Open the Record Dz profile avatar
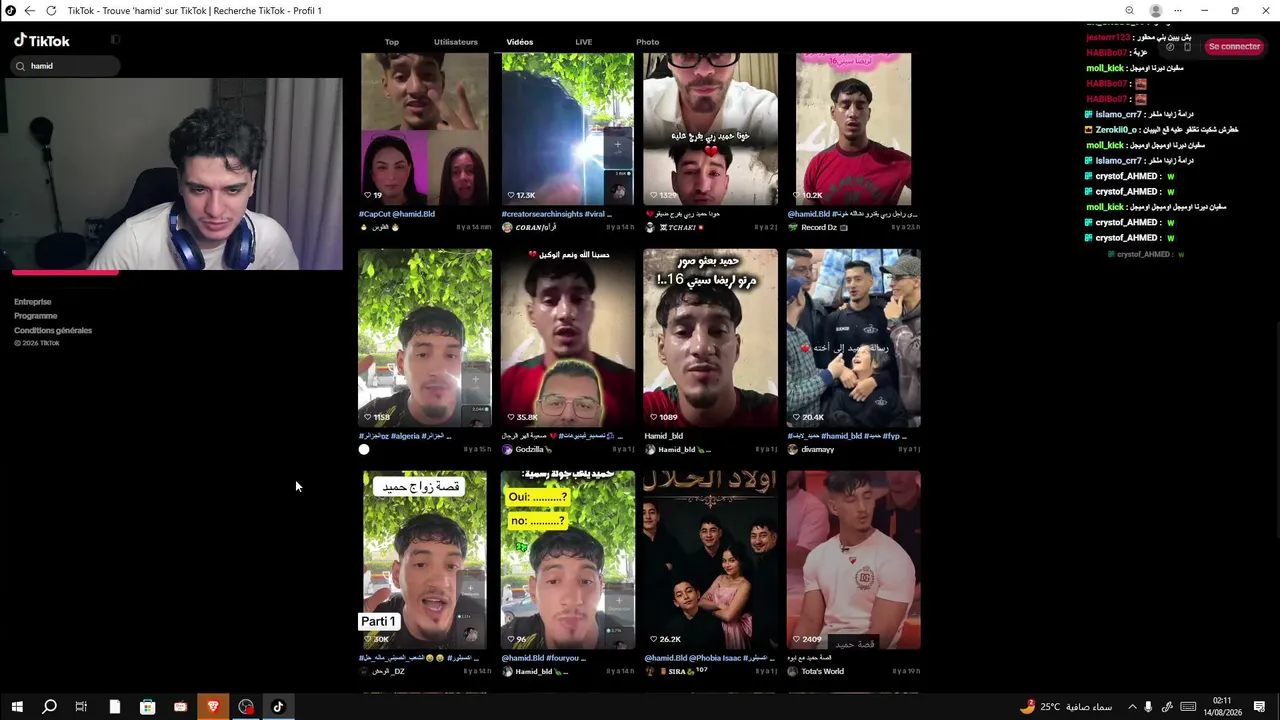This screenshot has height=720, width=1280. (x=793, y=228)
